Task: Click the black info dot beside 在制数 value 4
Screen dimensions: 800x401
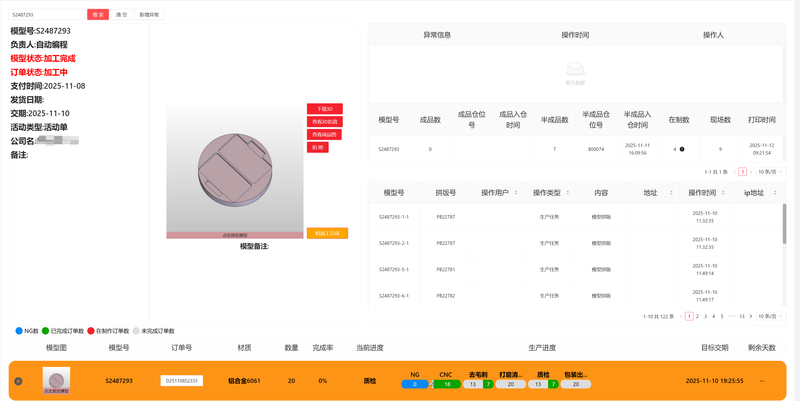Action: coord(682,149)
